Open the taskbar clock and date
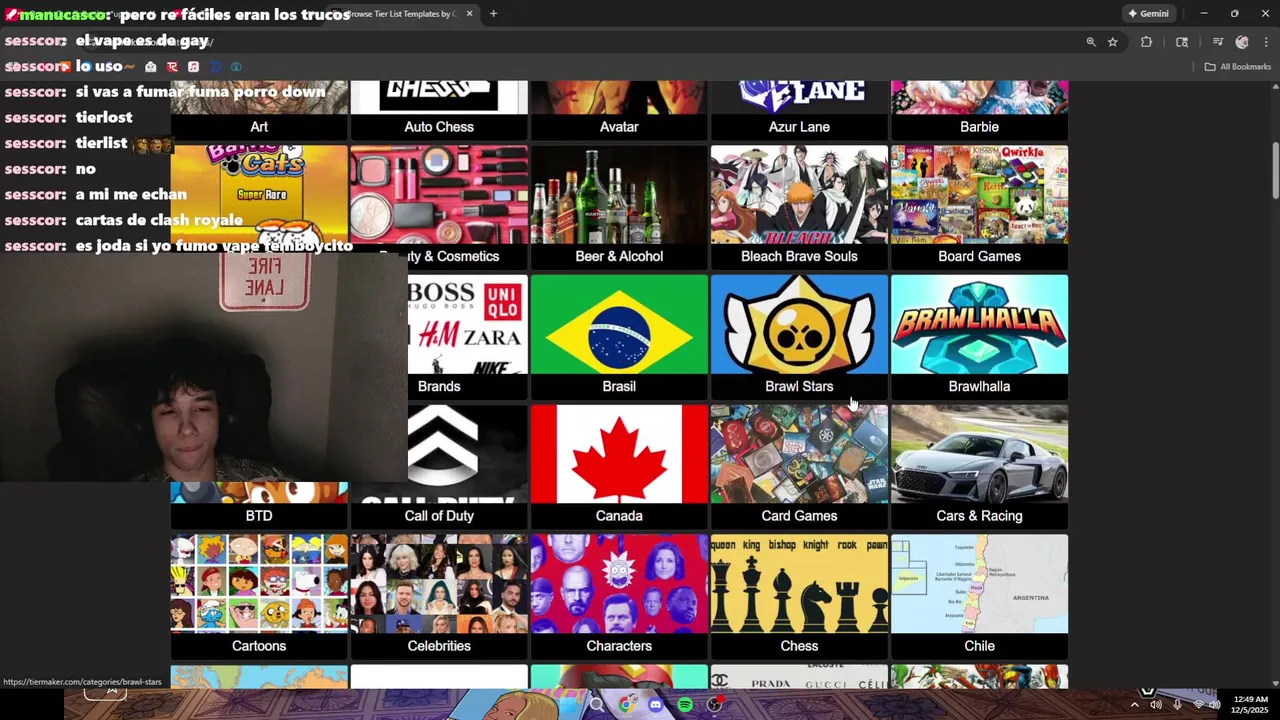Screen dimensions: 1280x720 point(1250,705)
